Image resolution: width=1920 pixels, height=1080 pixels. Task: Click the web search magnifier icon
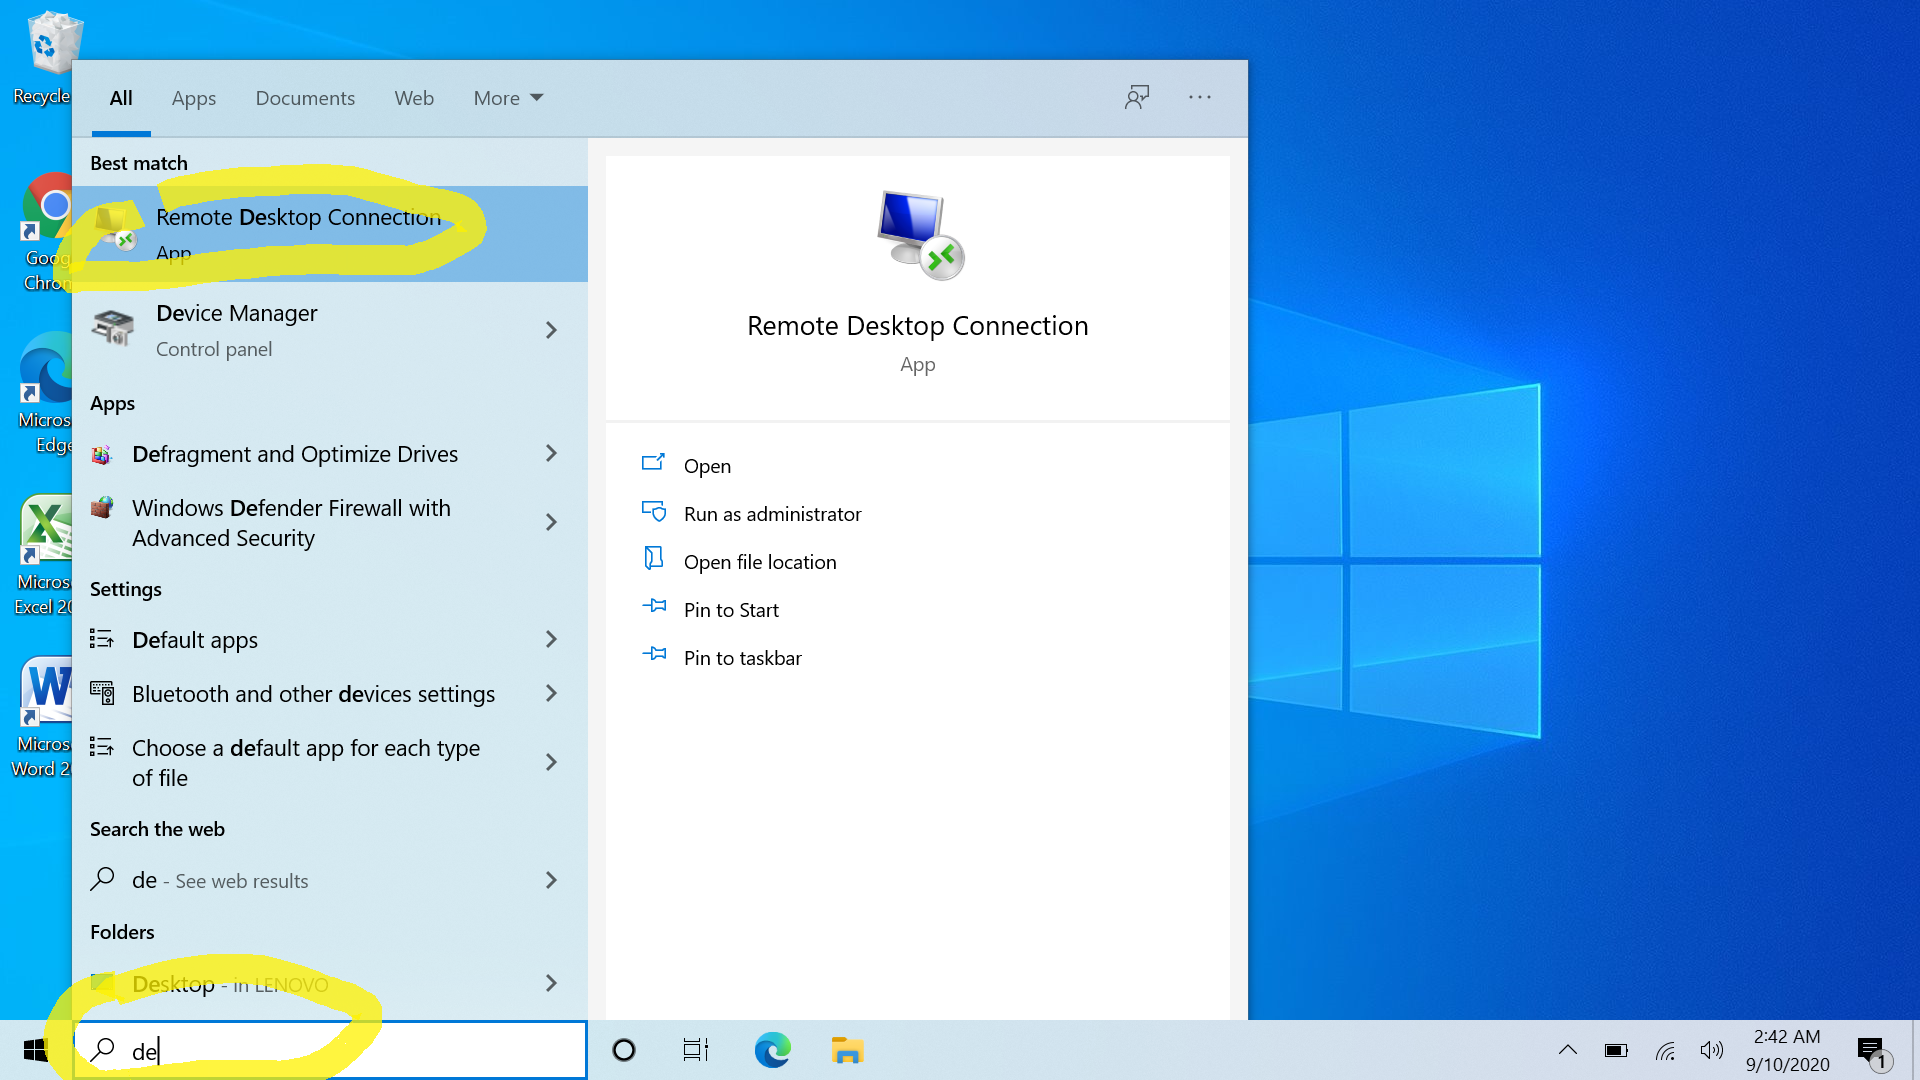click(102, 879)
